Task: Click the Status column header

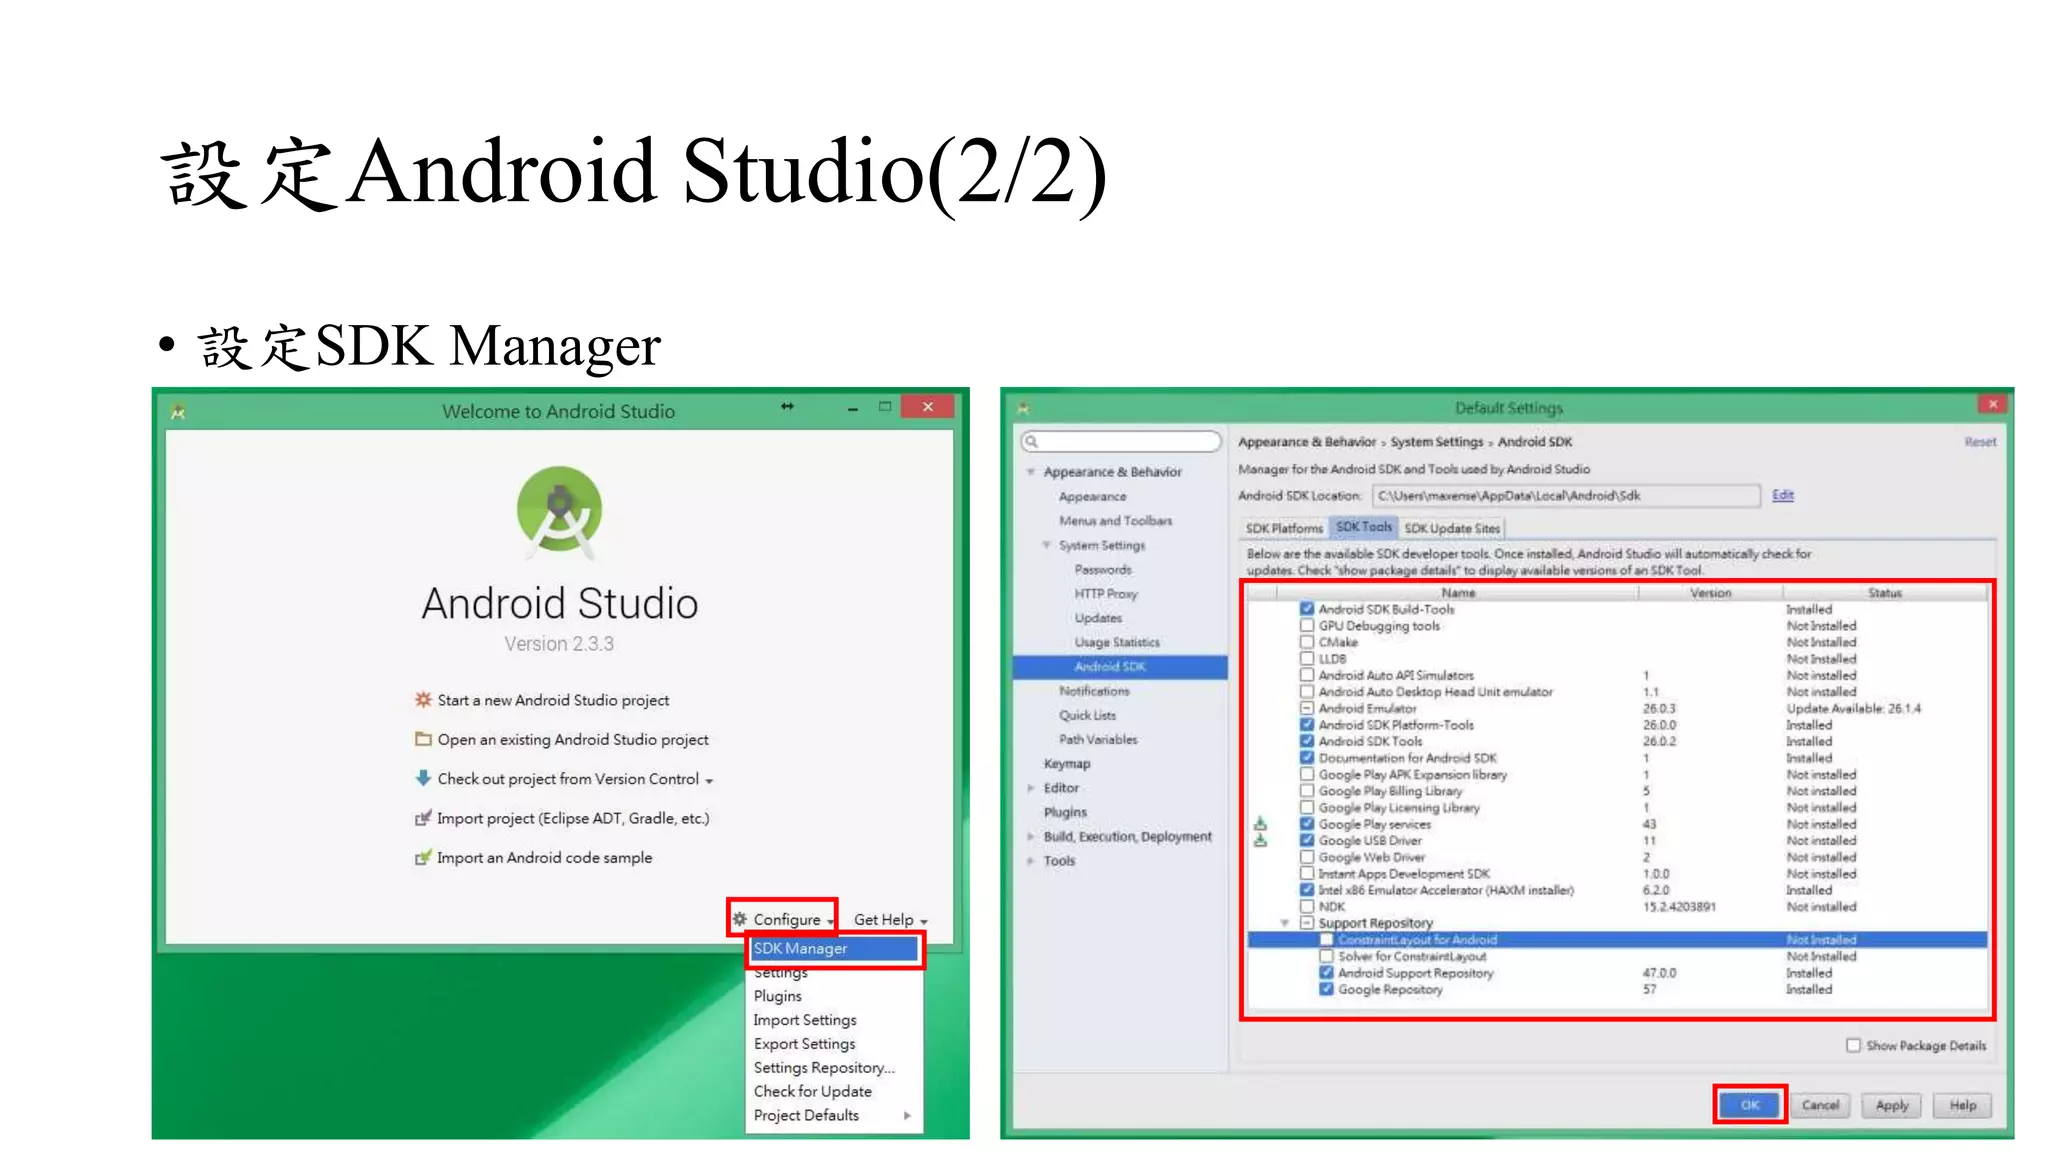Action: tap(1885, 593)
